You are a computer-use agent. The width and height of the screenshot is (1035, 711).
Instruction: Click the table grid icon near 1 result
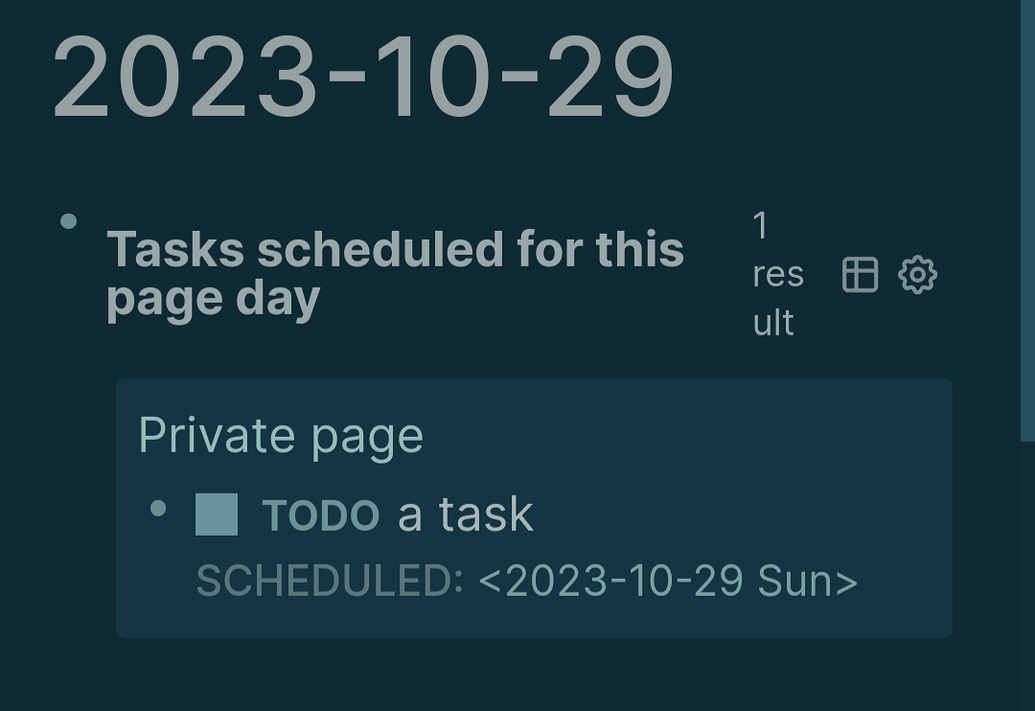tap(861, 274)
